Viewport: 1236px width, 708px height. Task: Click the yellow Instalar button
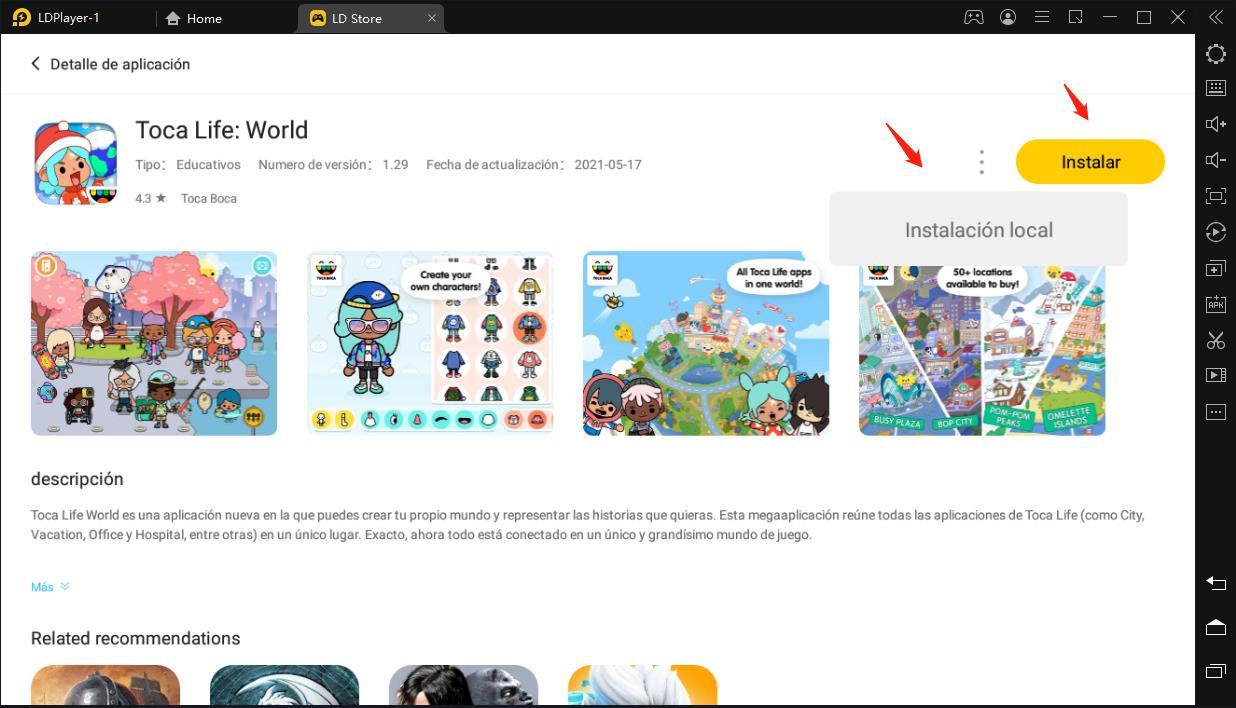click(1089, 162)
